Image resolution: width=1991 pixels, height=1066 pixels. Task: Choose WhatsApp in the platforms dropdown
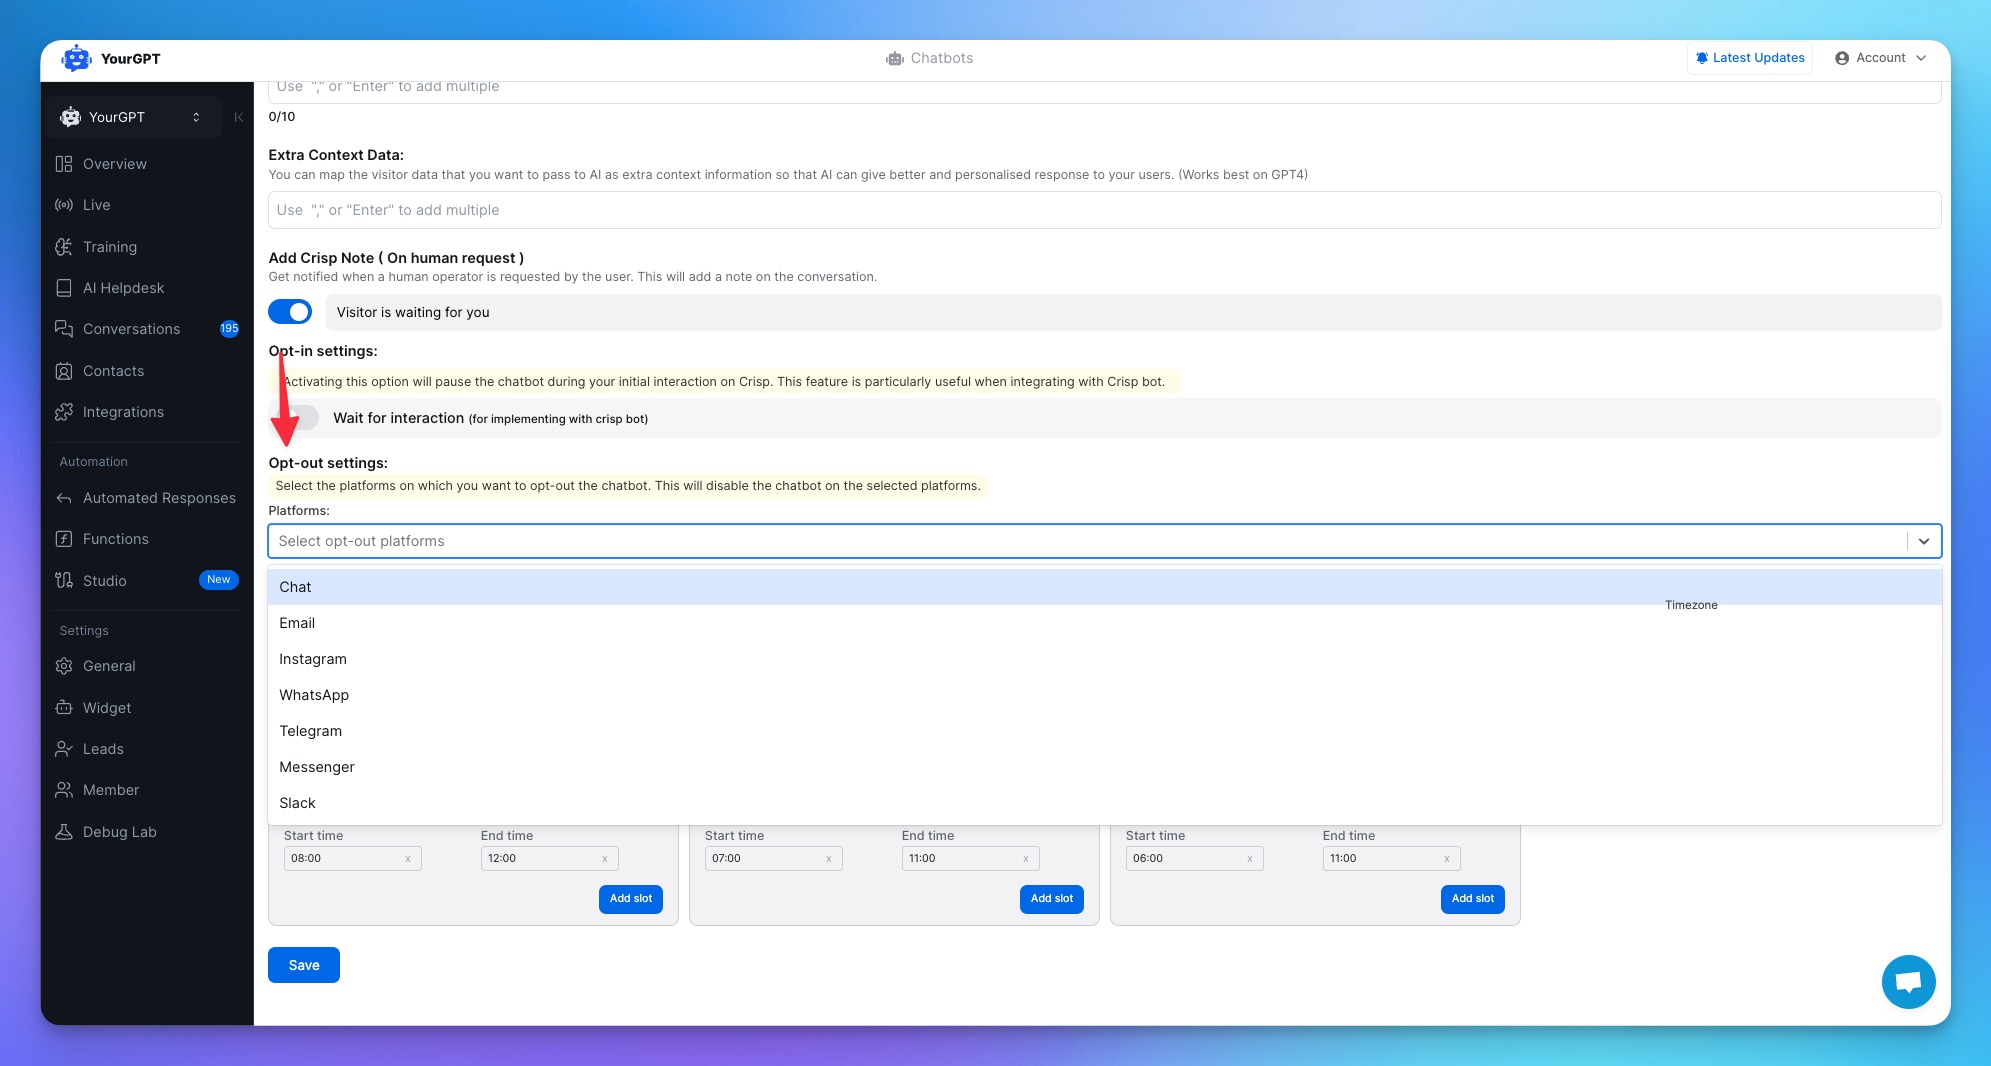pyautogui.click(x=1105, y=695)
